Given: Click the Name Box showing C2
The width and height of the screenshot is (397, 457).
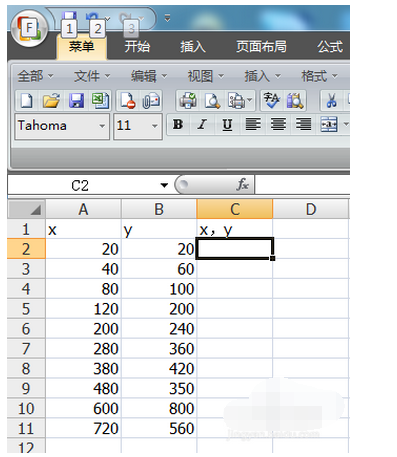Looking at the screenshot, I should coord(80,185).
